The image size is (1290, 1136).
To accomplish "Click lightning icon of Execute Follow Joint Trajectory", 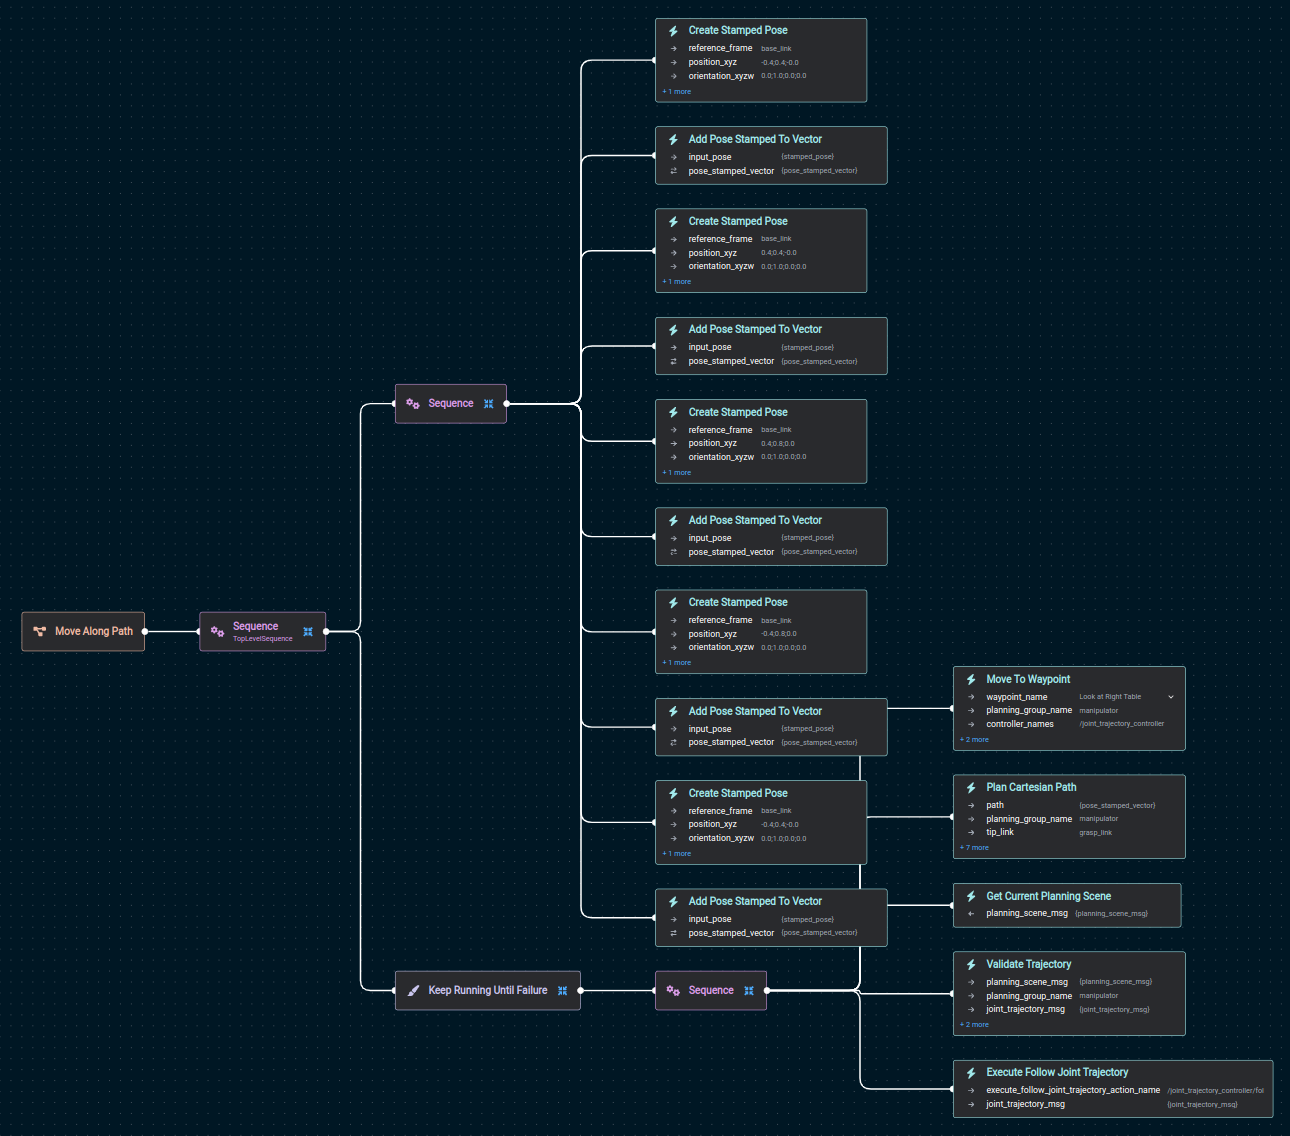I will (x=971, y=1072).
